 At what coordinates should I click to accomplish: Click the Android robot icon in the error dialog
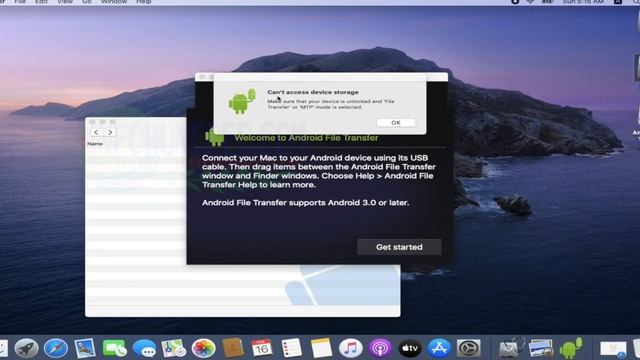pos(242,101)
